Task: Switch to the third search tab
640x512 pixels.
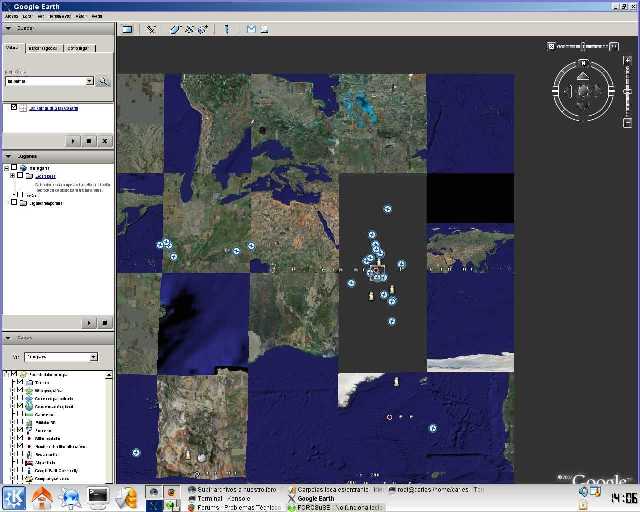Action: tap(76, 48)
